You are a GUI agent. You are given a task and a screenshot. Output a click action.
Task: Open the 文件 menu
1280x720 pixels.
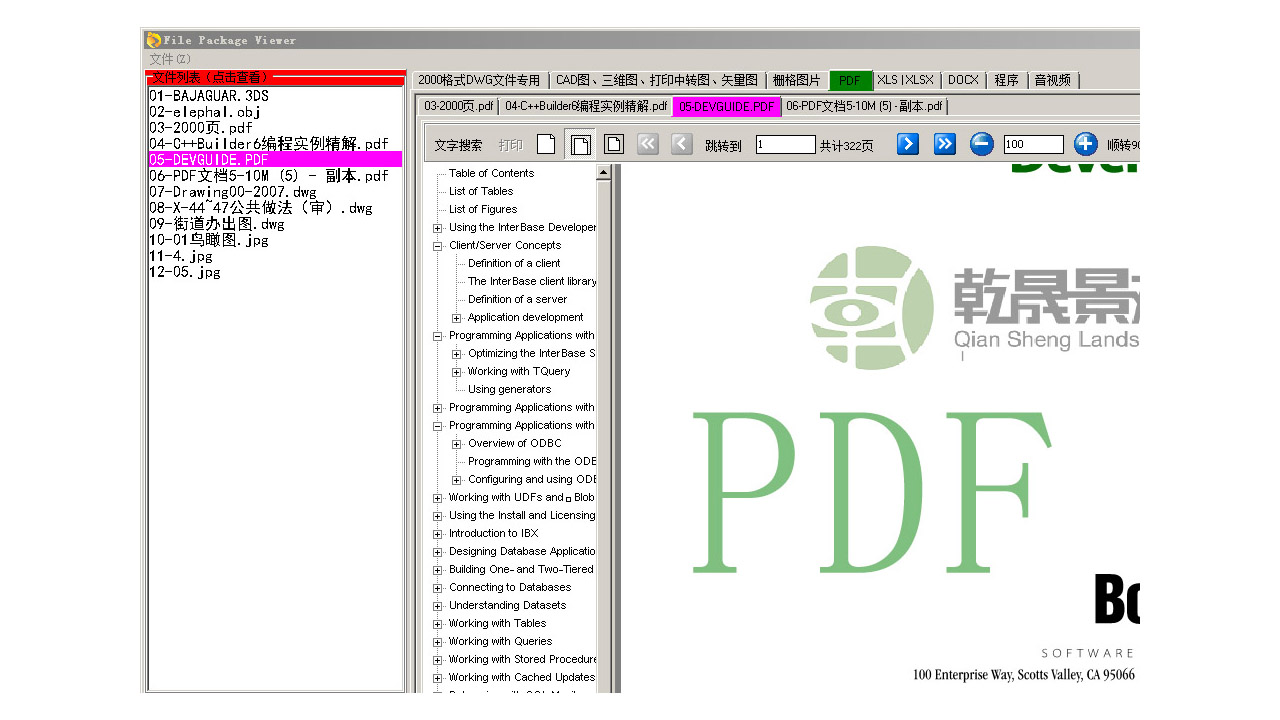click(170, 59)
